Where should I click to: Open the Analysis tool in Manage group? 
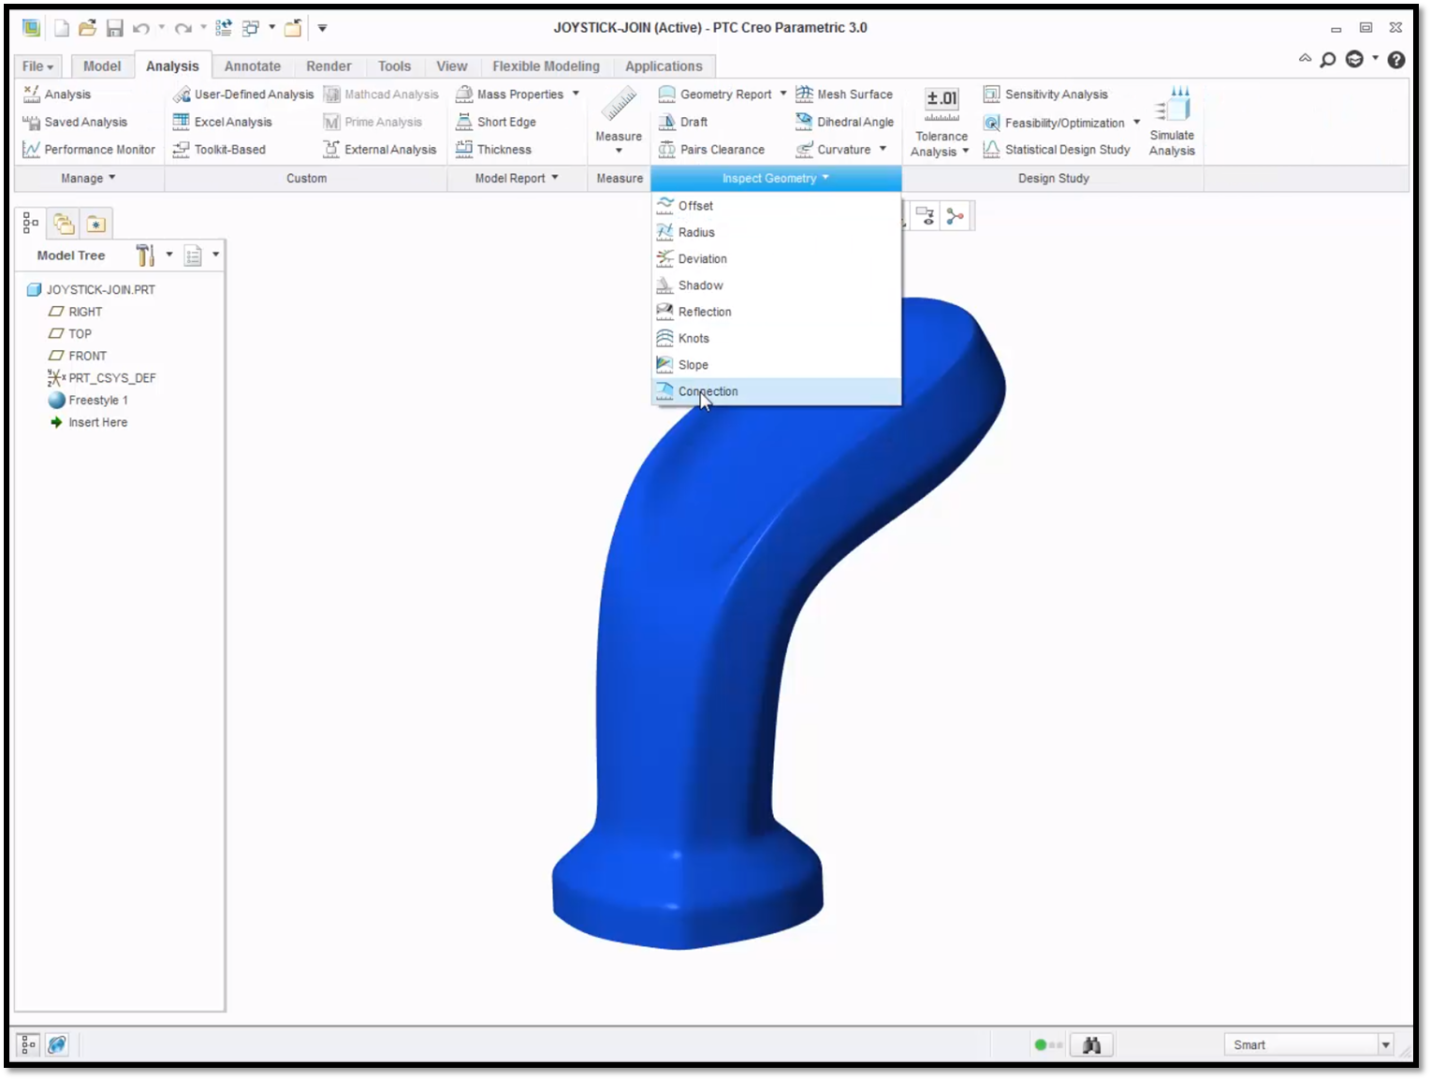click(x=57, y=94)
